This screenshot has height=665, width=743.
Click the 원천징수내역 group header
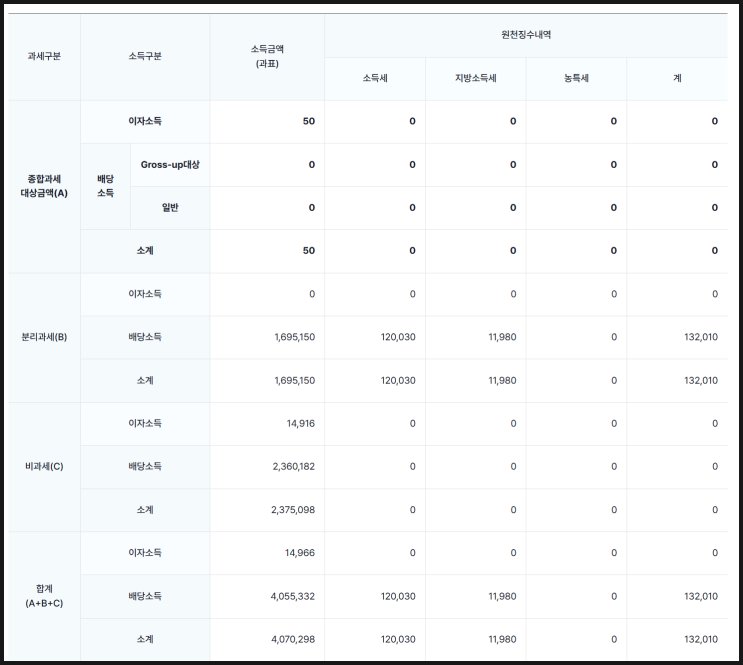(x=526, y=35)
